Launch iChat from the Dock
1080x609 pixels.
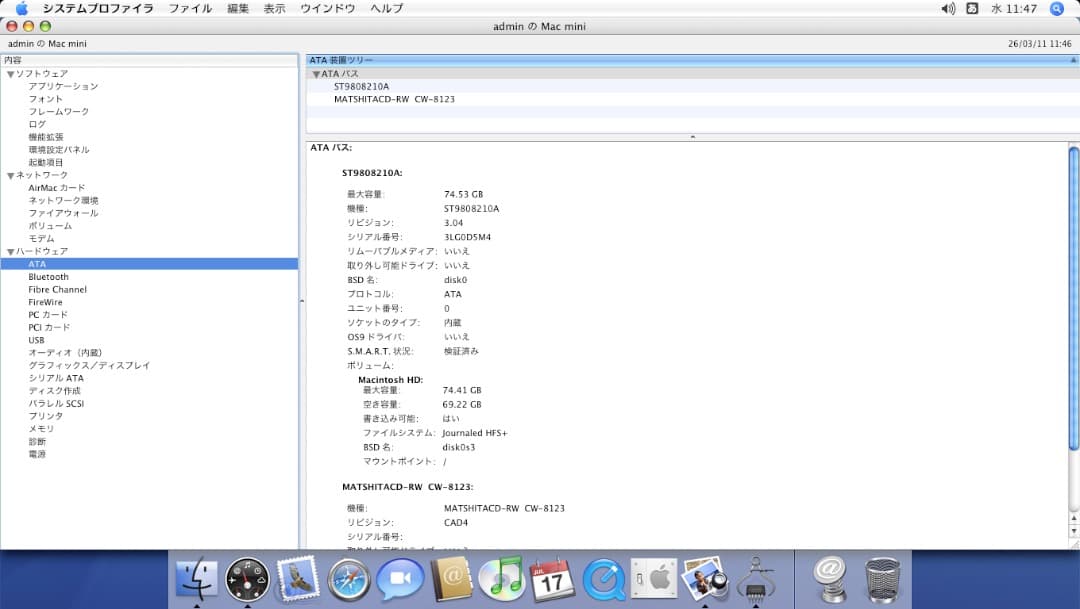(x=399, y=579)
